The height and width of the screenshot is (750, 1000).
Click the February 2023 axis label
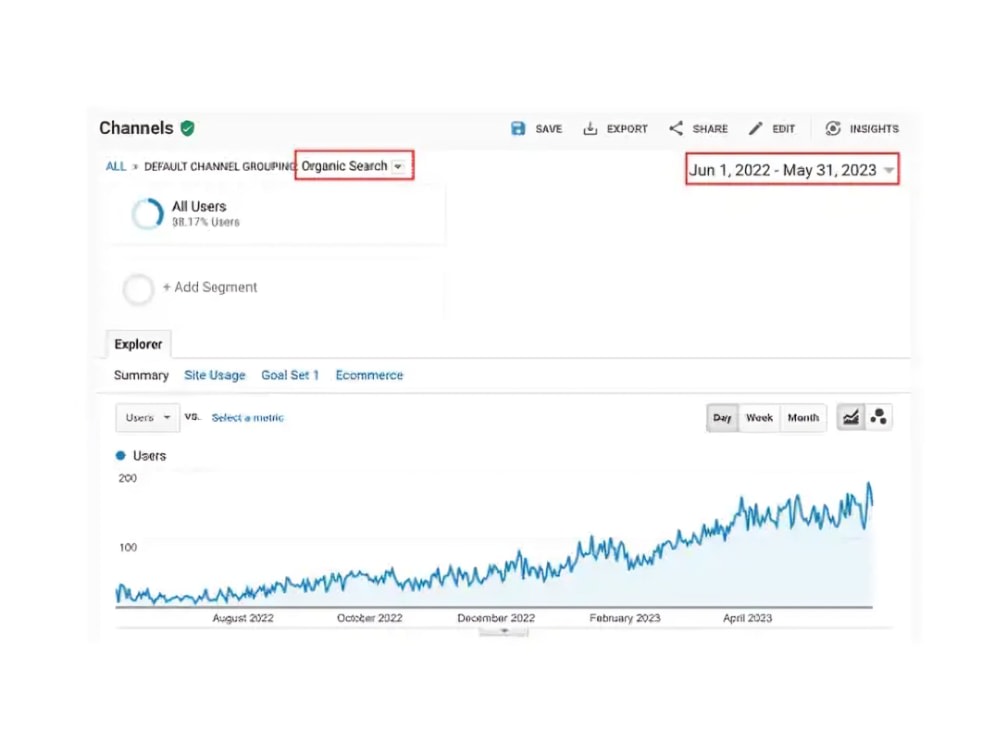coord(625,618)
